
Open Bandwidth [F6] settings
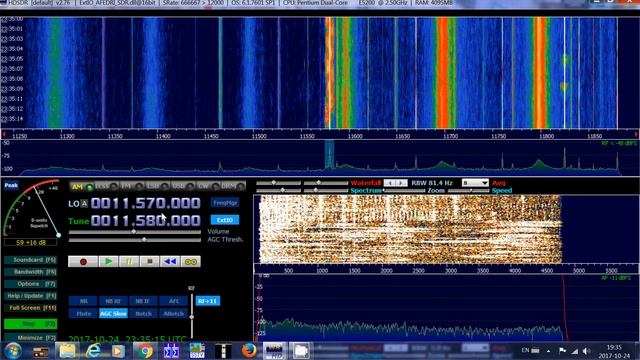[31, 272]
